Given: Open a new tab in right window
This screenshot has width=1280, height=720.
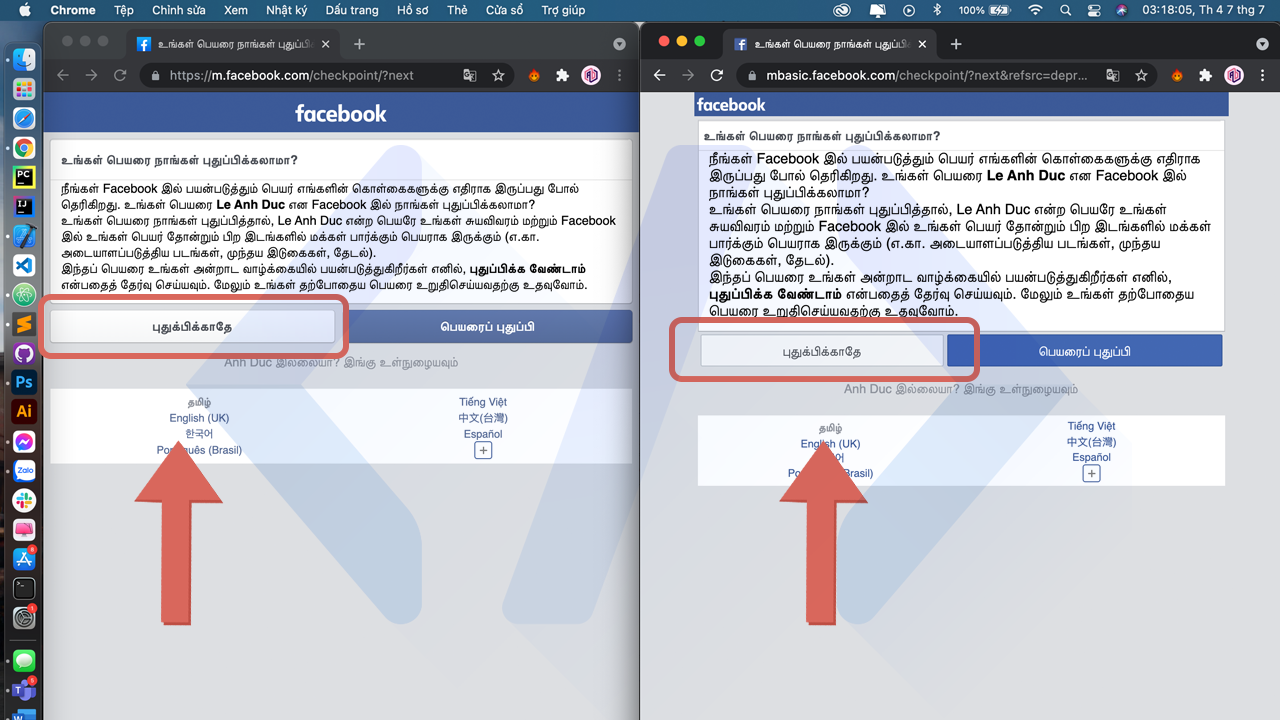Looking at the screenshot, I should click(x=956, y=44).
